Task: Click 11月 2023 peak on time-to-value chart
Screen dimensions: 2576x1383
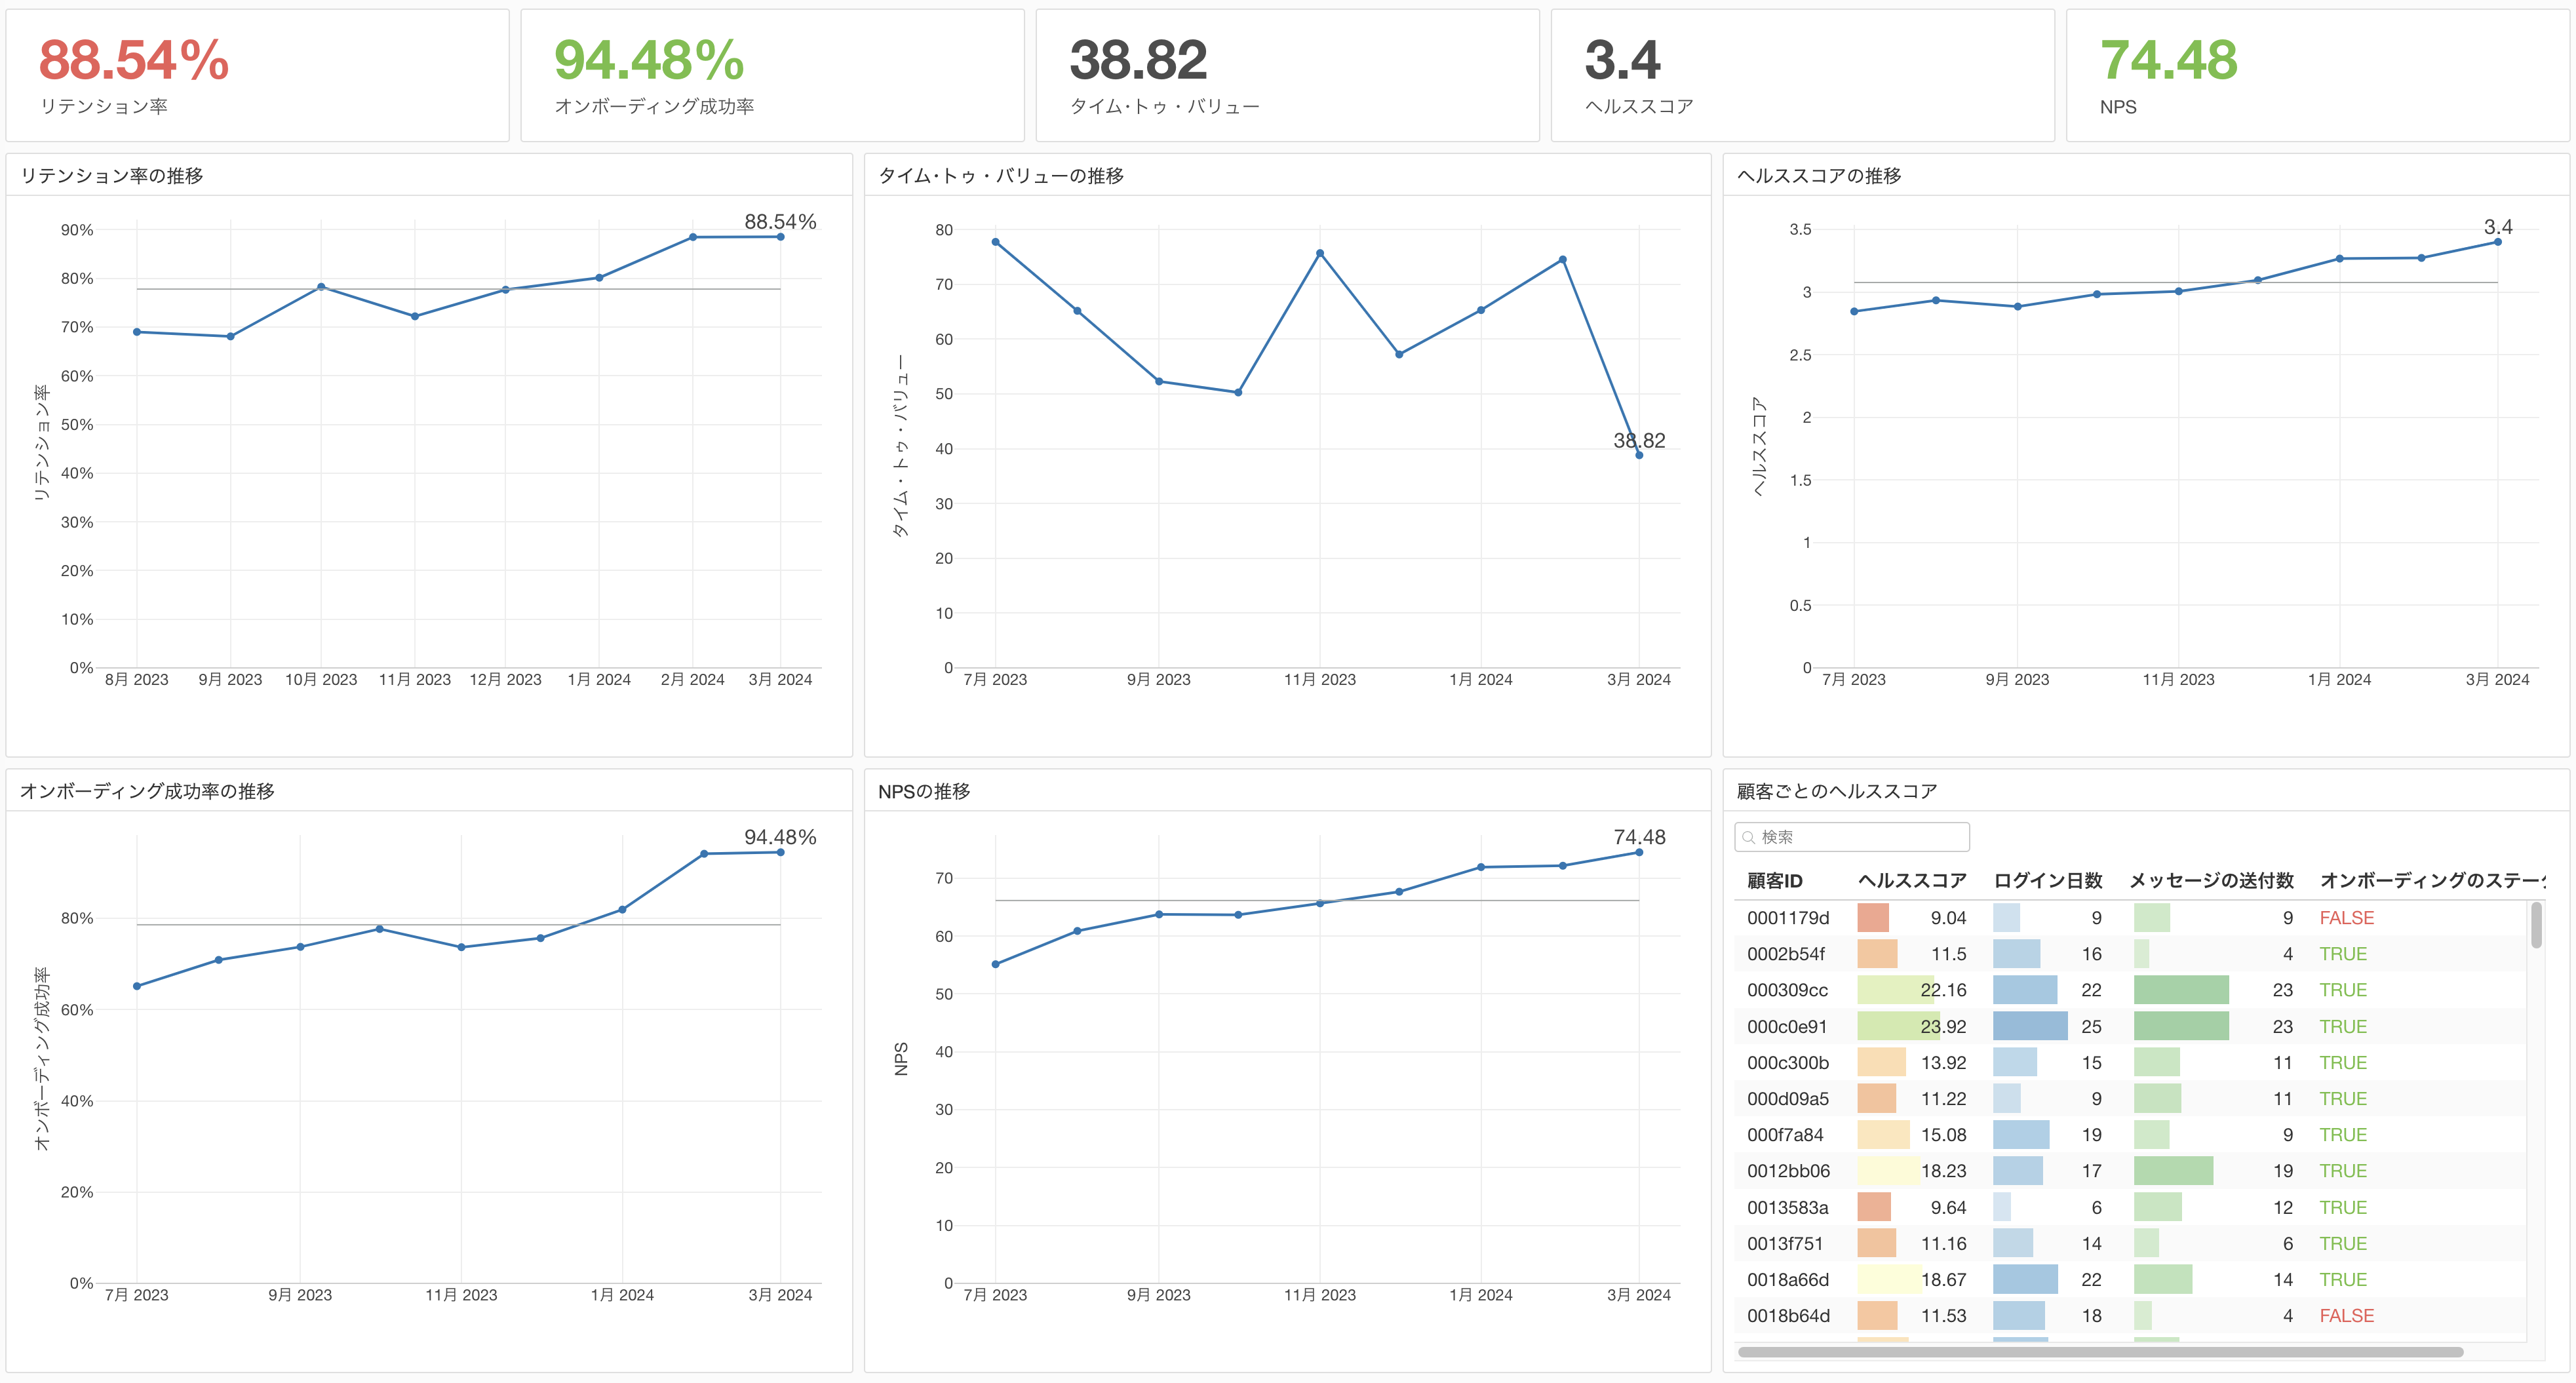Action: [1320, 253]
